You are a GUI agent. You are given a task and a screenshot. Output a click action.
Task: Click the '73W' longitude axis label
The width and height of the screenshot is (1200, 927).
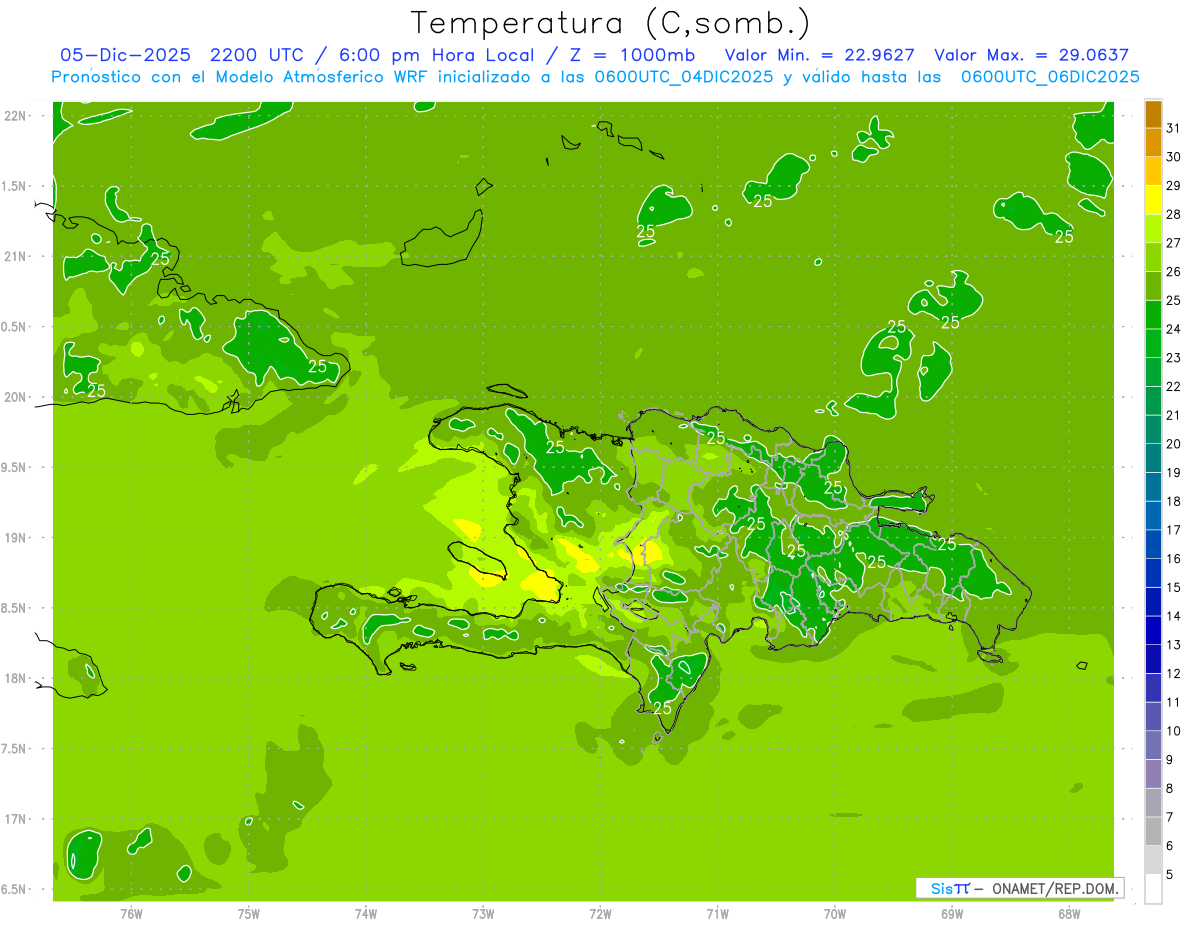click(483, 914)
